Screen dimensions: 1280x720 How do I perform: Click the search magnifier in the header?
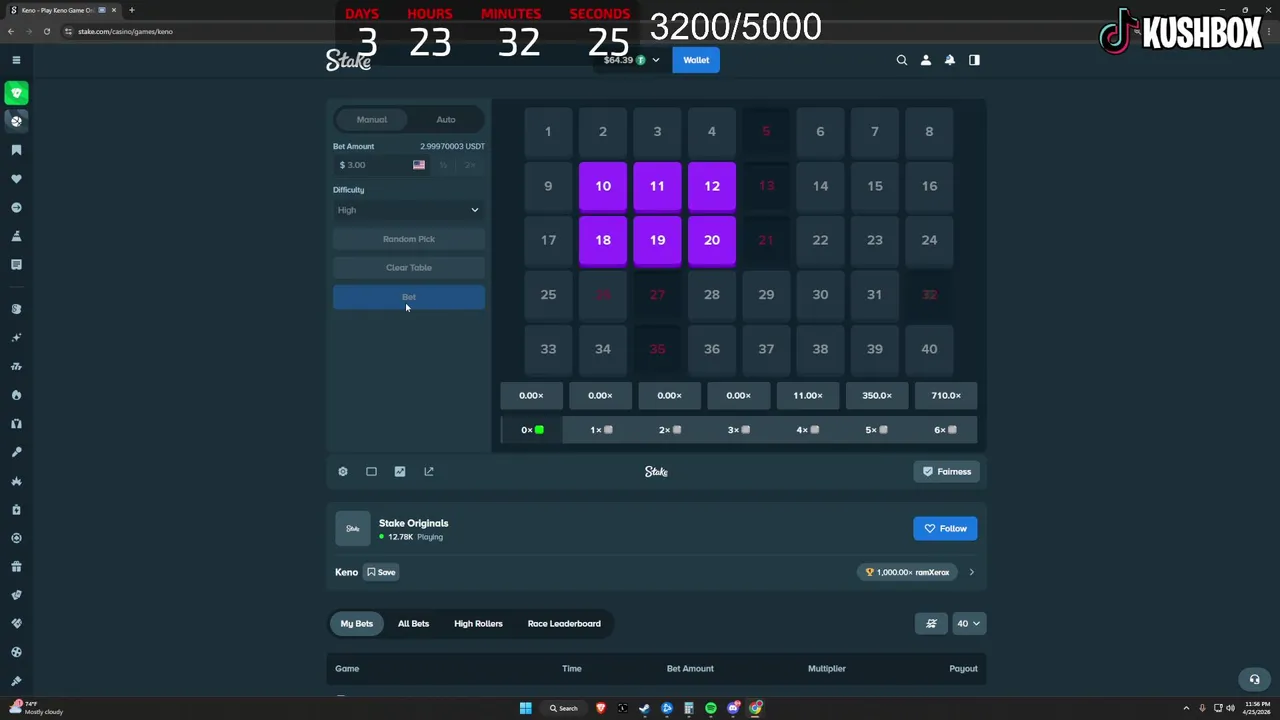902,60
